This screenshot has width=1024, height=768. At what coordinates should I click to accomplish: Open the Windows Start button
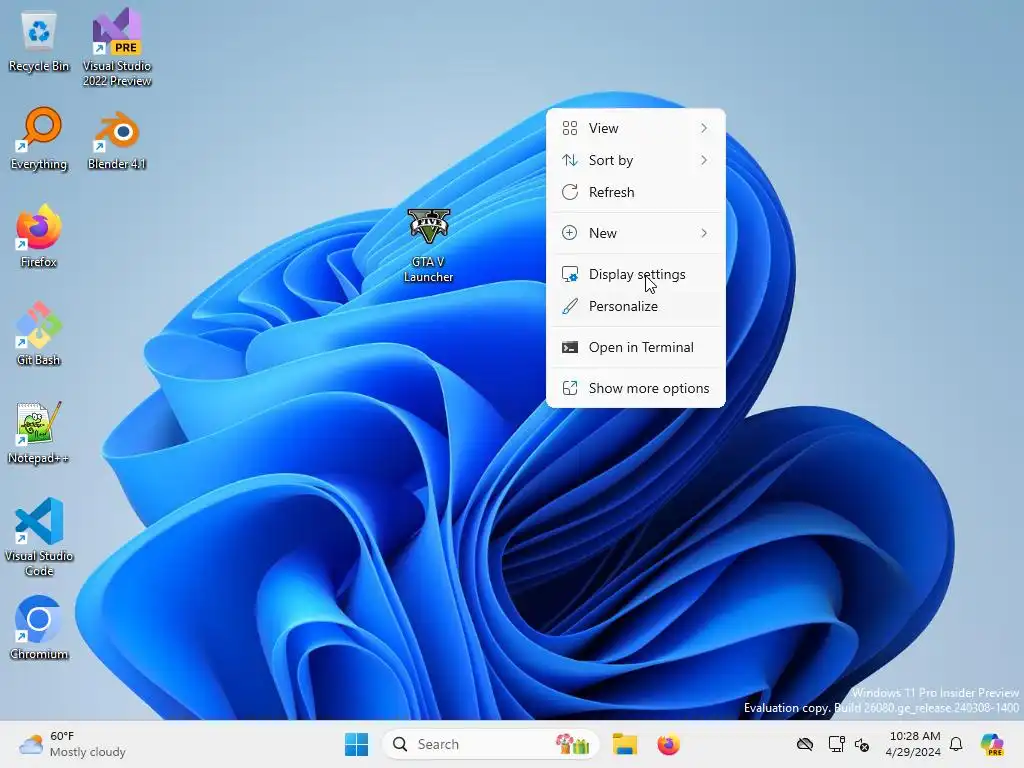[x=357, y=744]
